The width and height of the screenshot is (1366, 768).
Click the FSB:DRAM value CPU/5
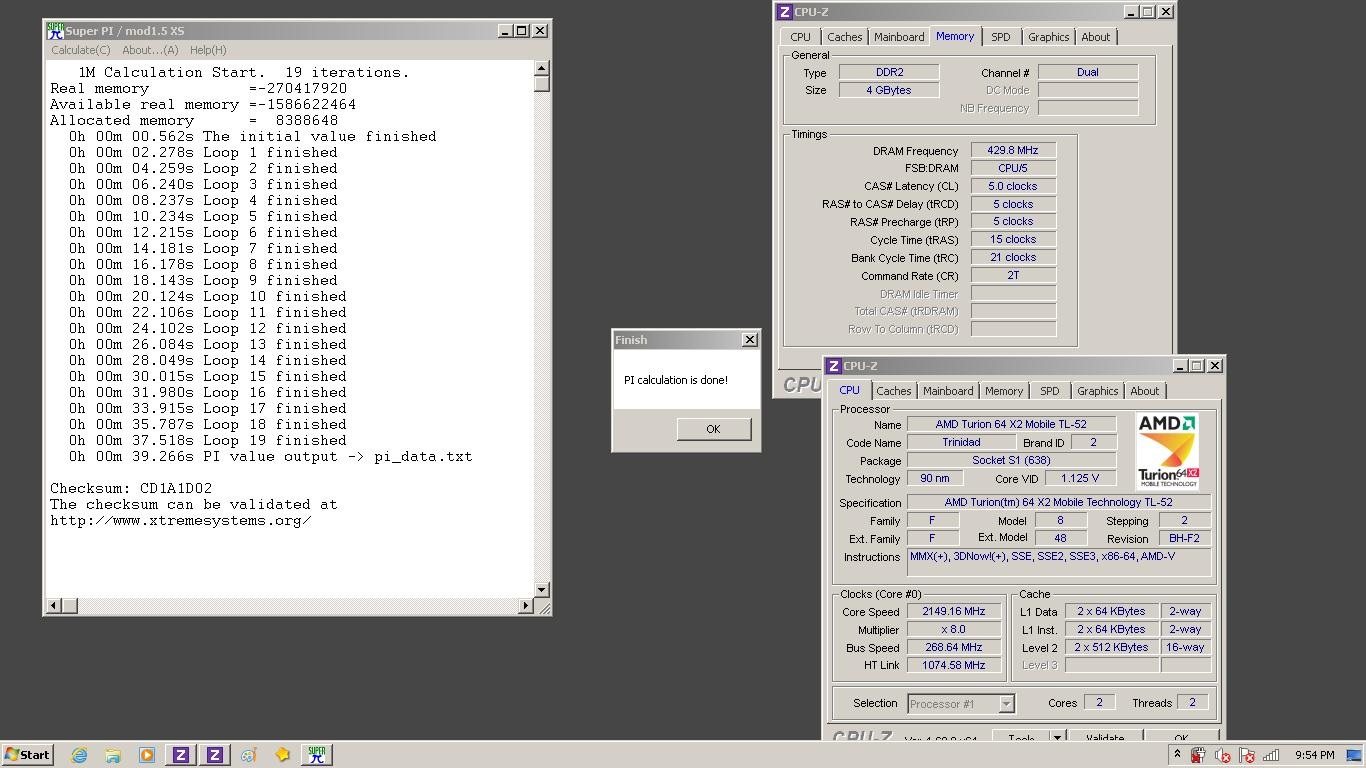tap(1013, 168)
